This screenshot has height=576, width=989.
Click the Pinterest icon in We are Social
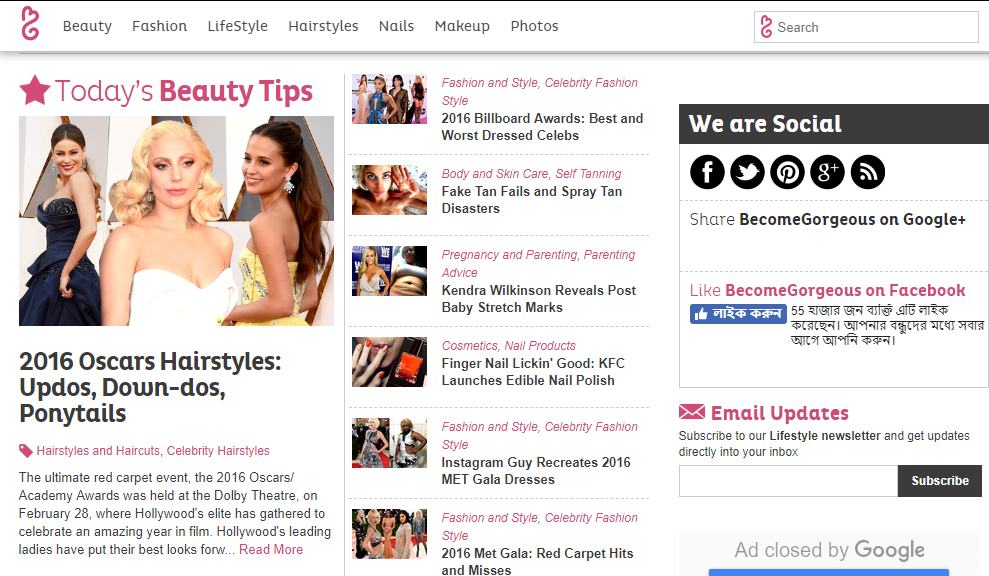point(787,172)
